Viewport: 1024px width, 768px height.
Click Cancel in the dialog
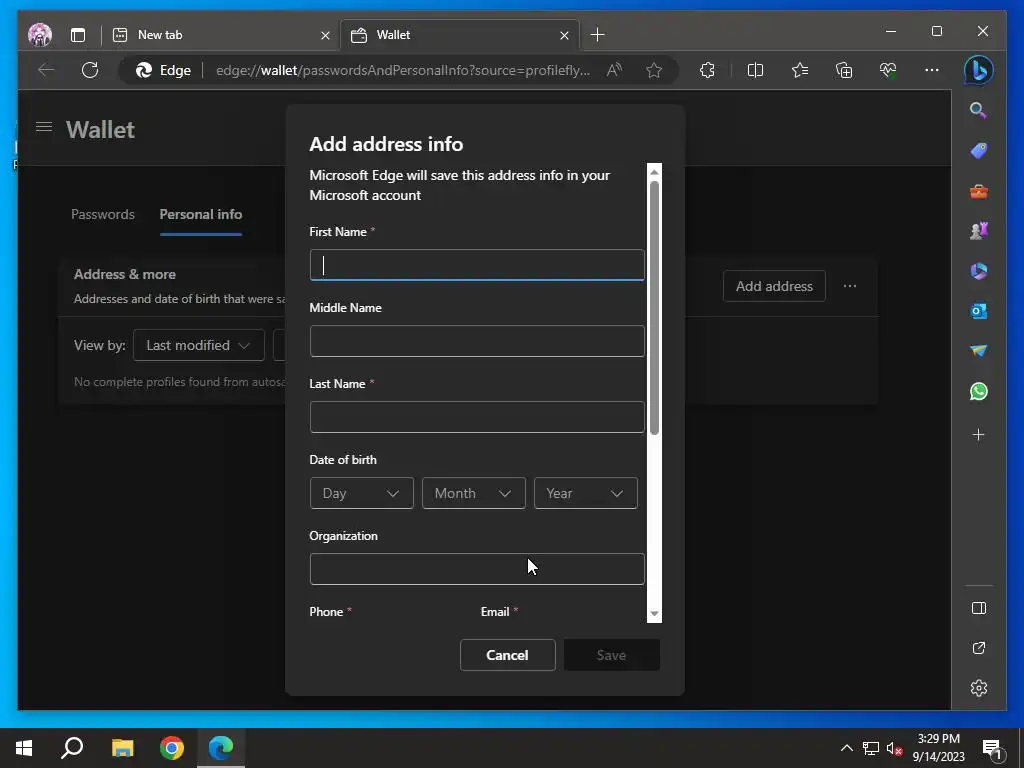click(x=507, y=655)
